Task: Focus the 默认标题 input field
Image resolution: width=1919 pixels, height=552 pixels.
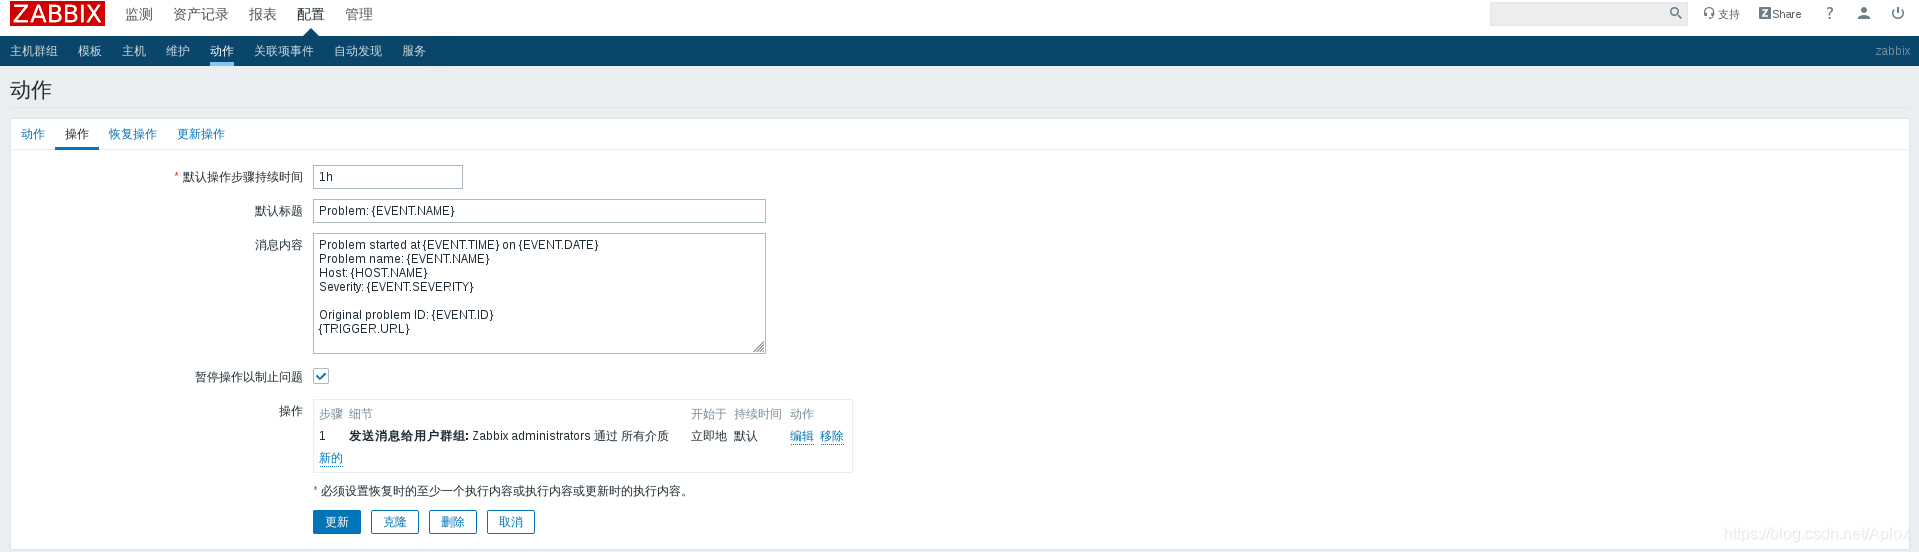Action: [539, 211]
